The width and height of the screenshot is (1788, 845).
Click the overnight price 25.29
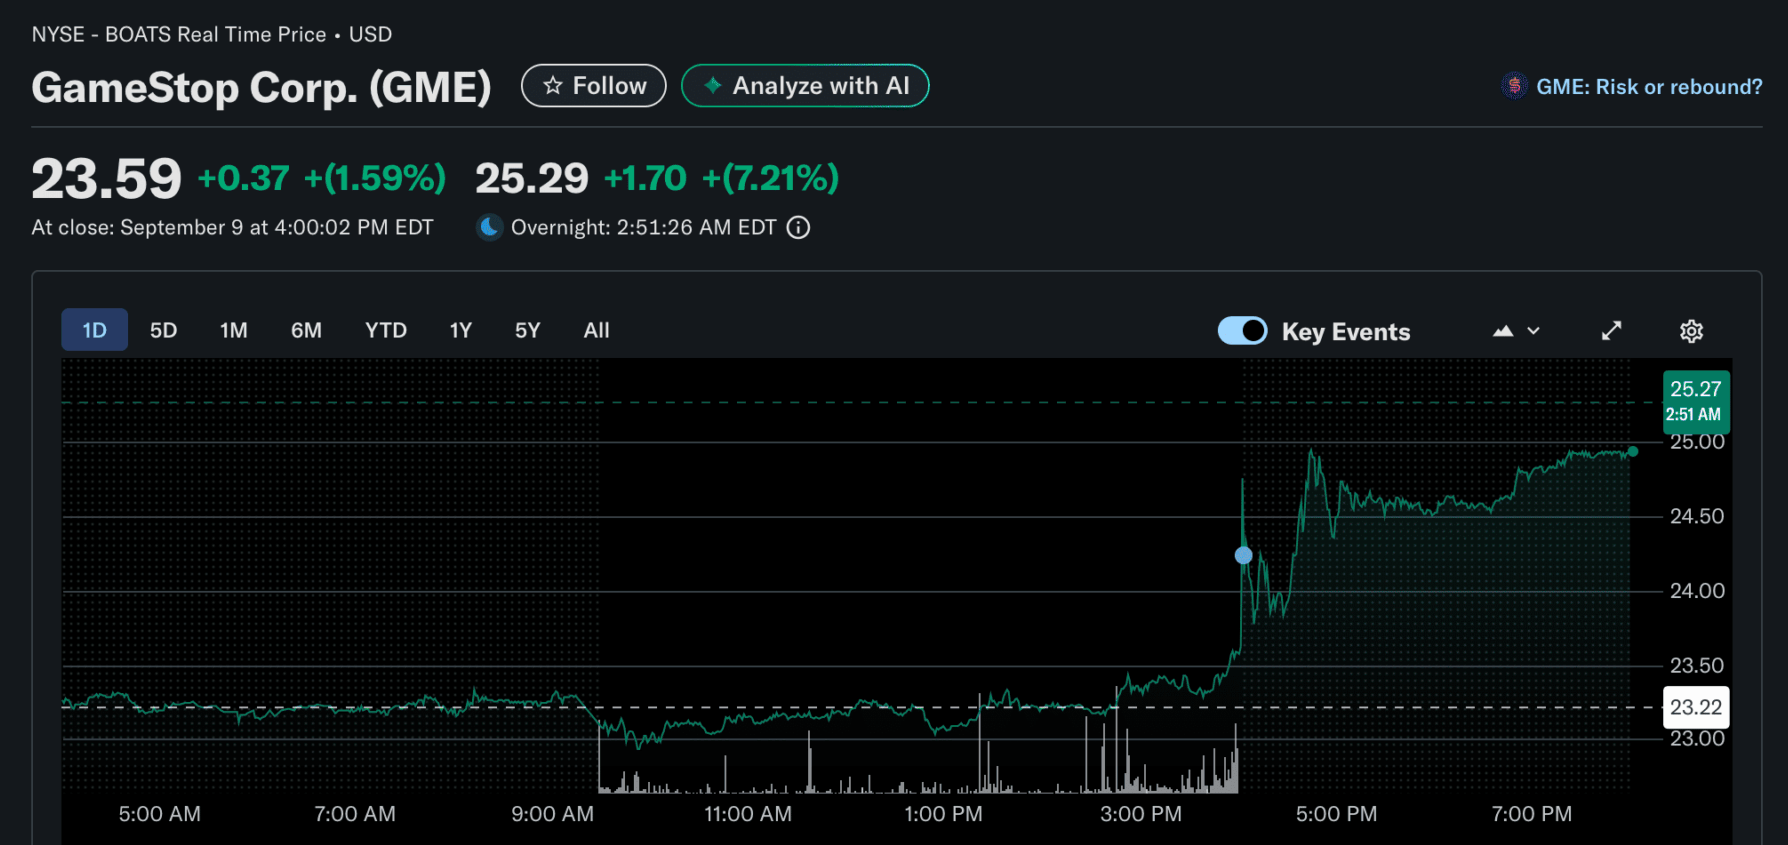click(531, 179)
